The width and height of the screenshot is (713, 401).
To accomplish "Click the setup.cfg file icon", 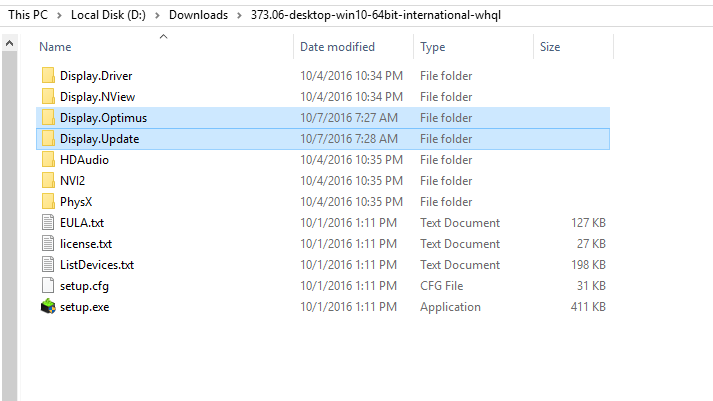I will tap(48, 286).
